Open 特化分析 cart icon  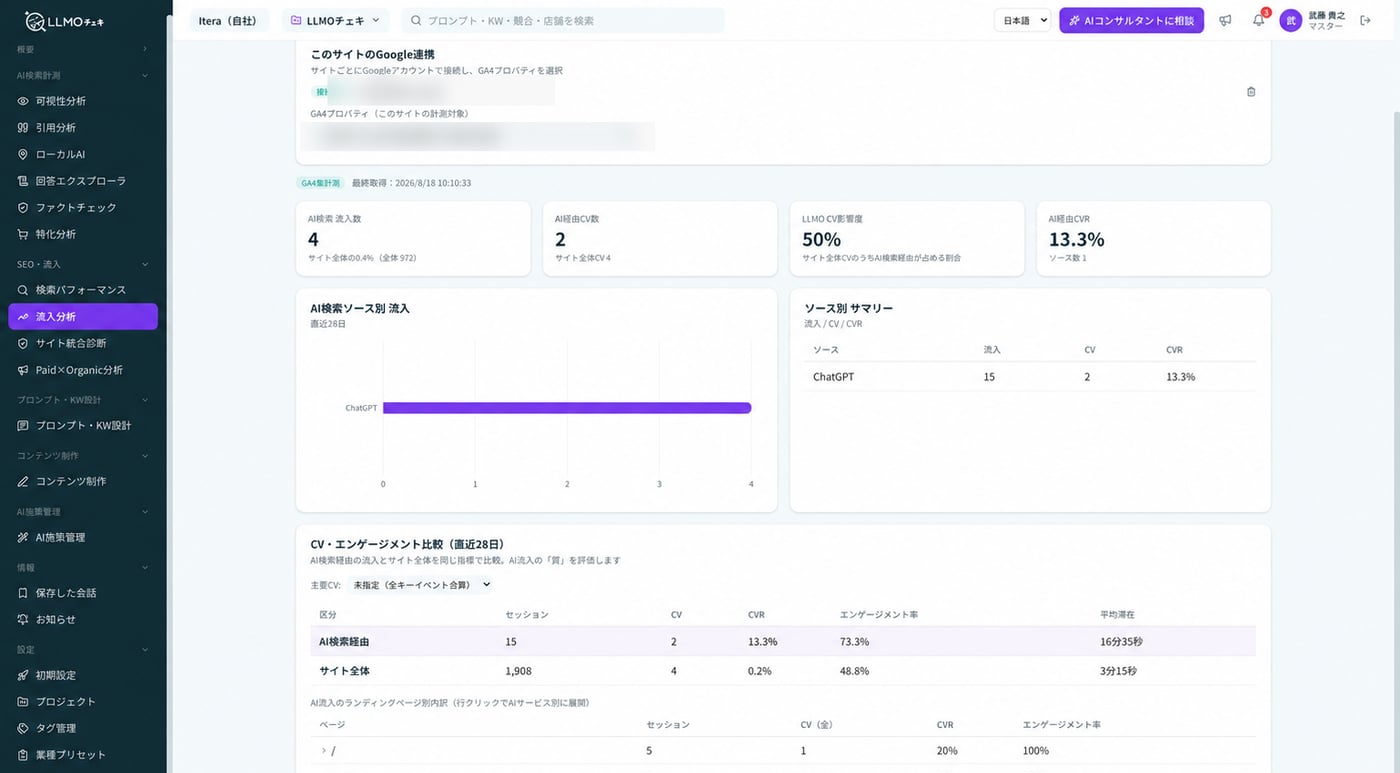click(x=23, y=234)
